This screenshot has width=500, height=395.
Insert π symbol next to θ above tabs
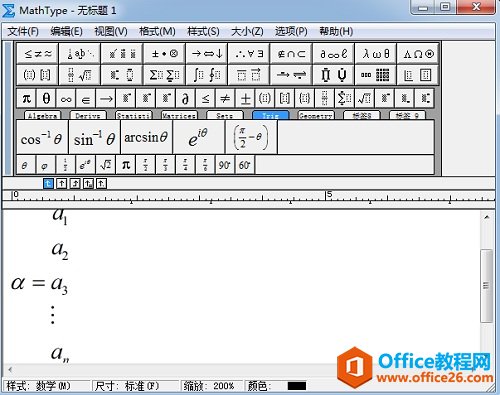click(26, 99)
